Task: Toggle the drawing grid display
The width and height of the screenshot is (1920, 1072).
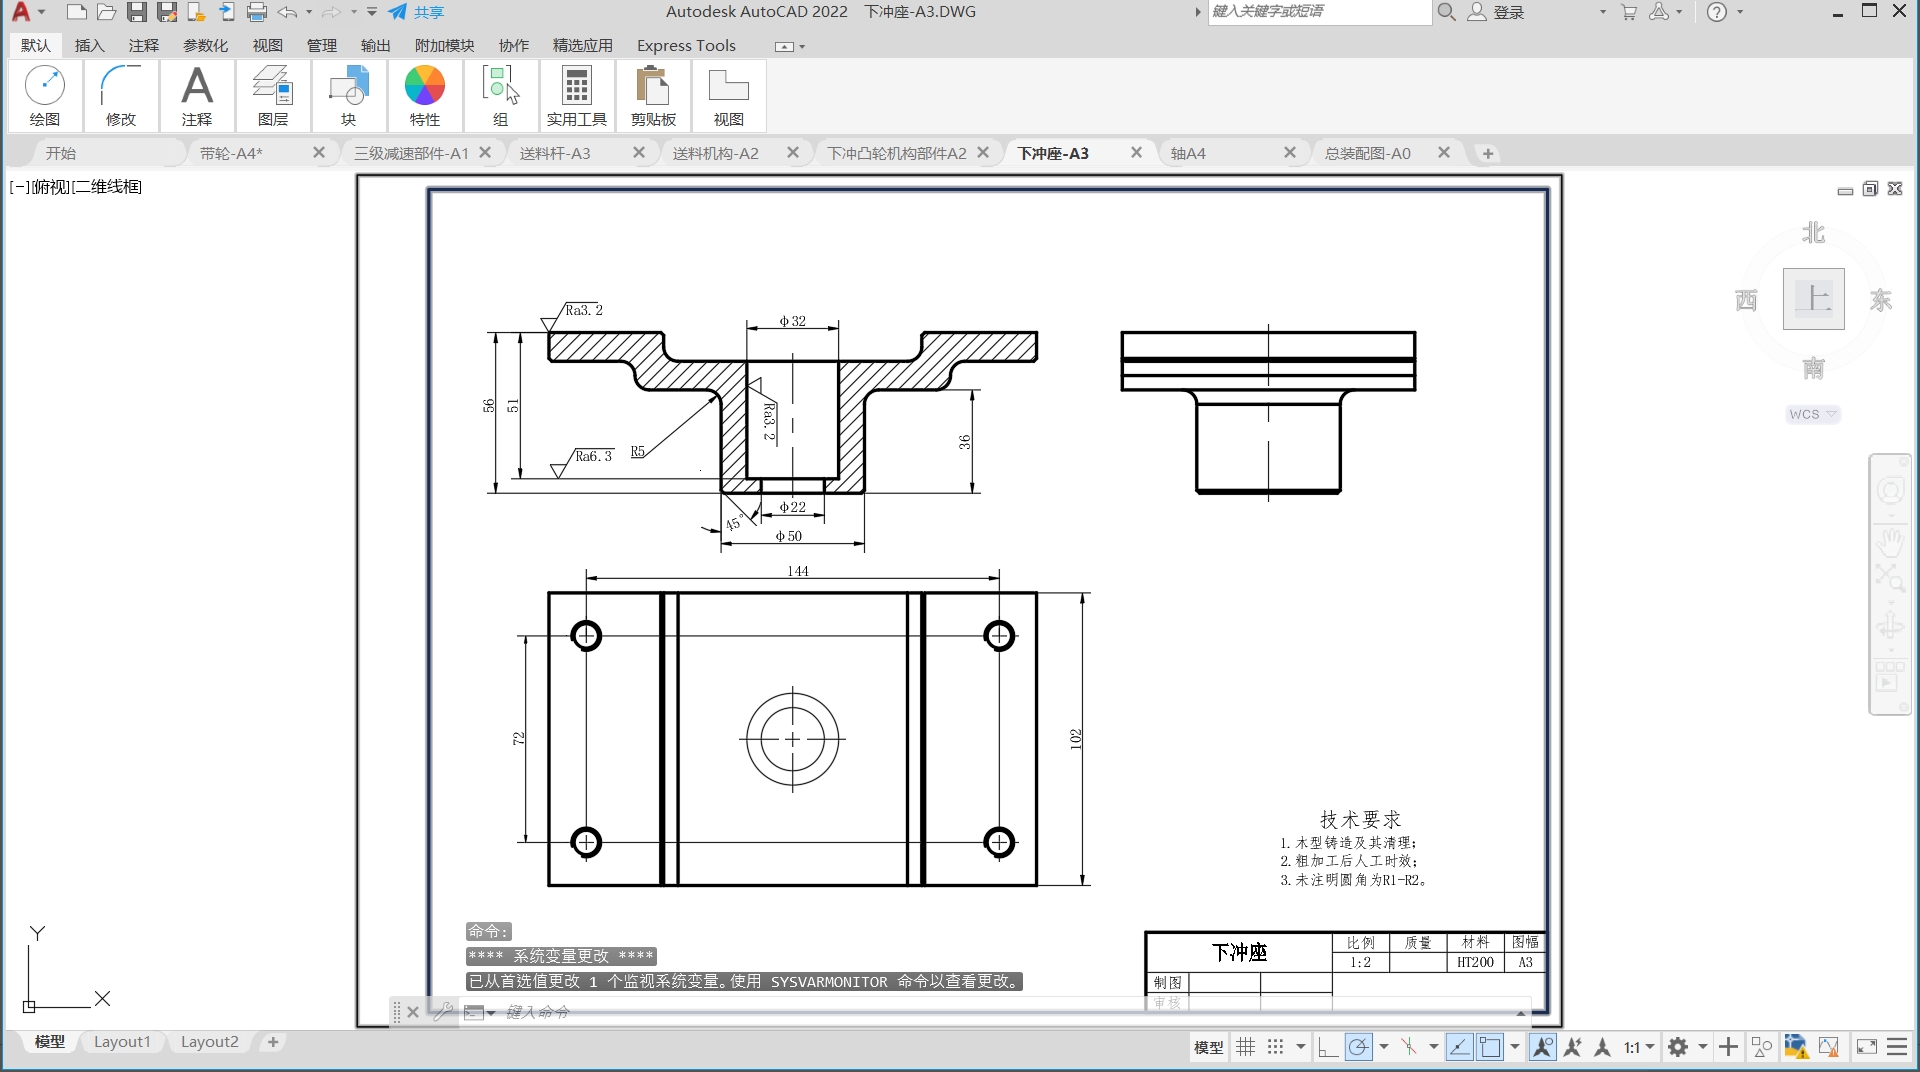Action: 1246,1047
